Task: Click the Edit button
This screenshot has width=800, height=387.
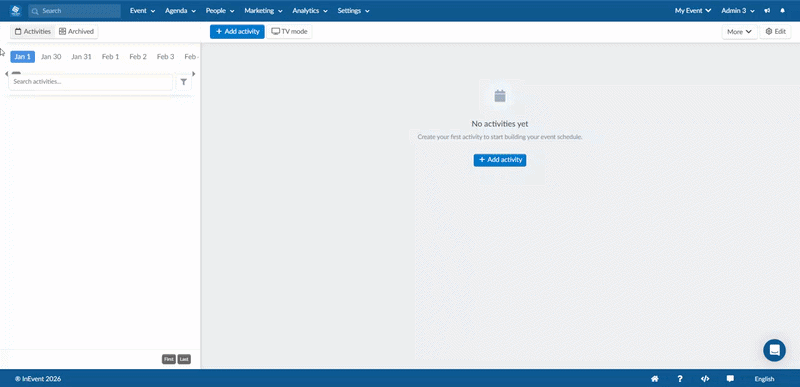Action: (776, 32)
